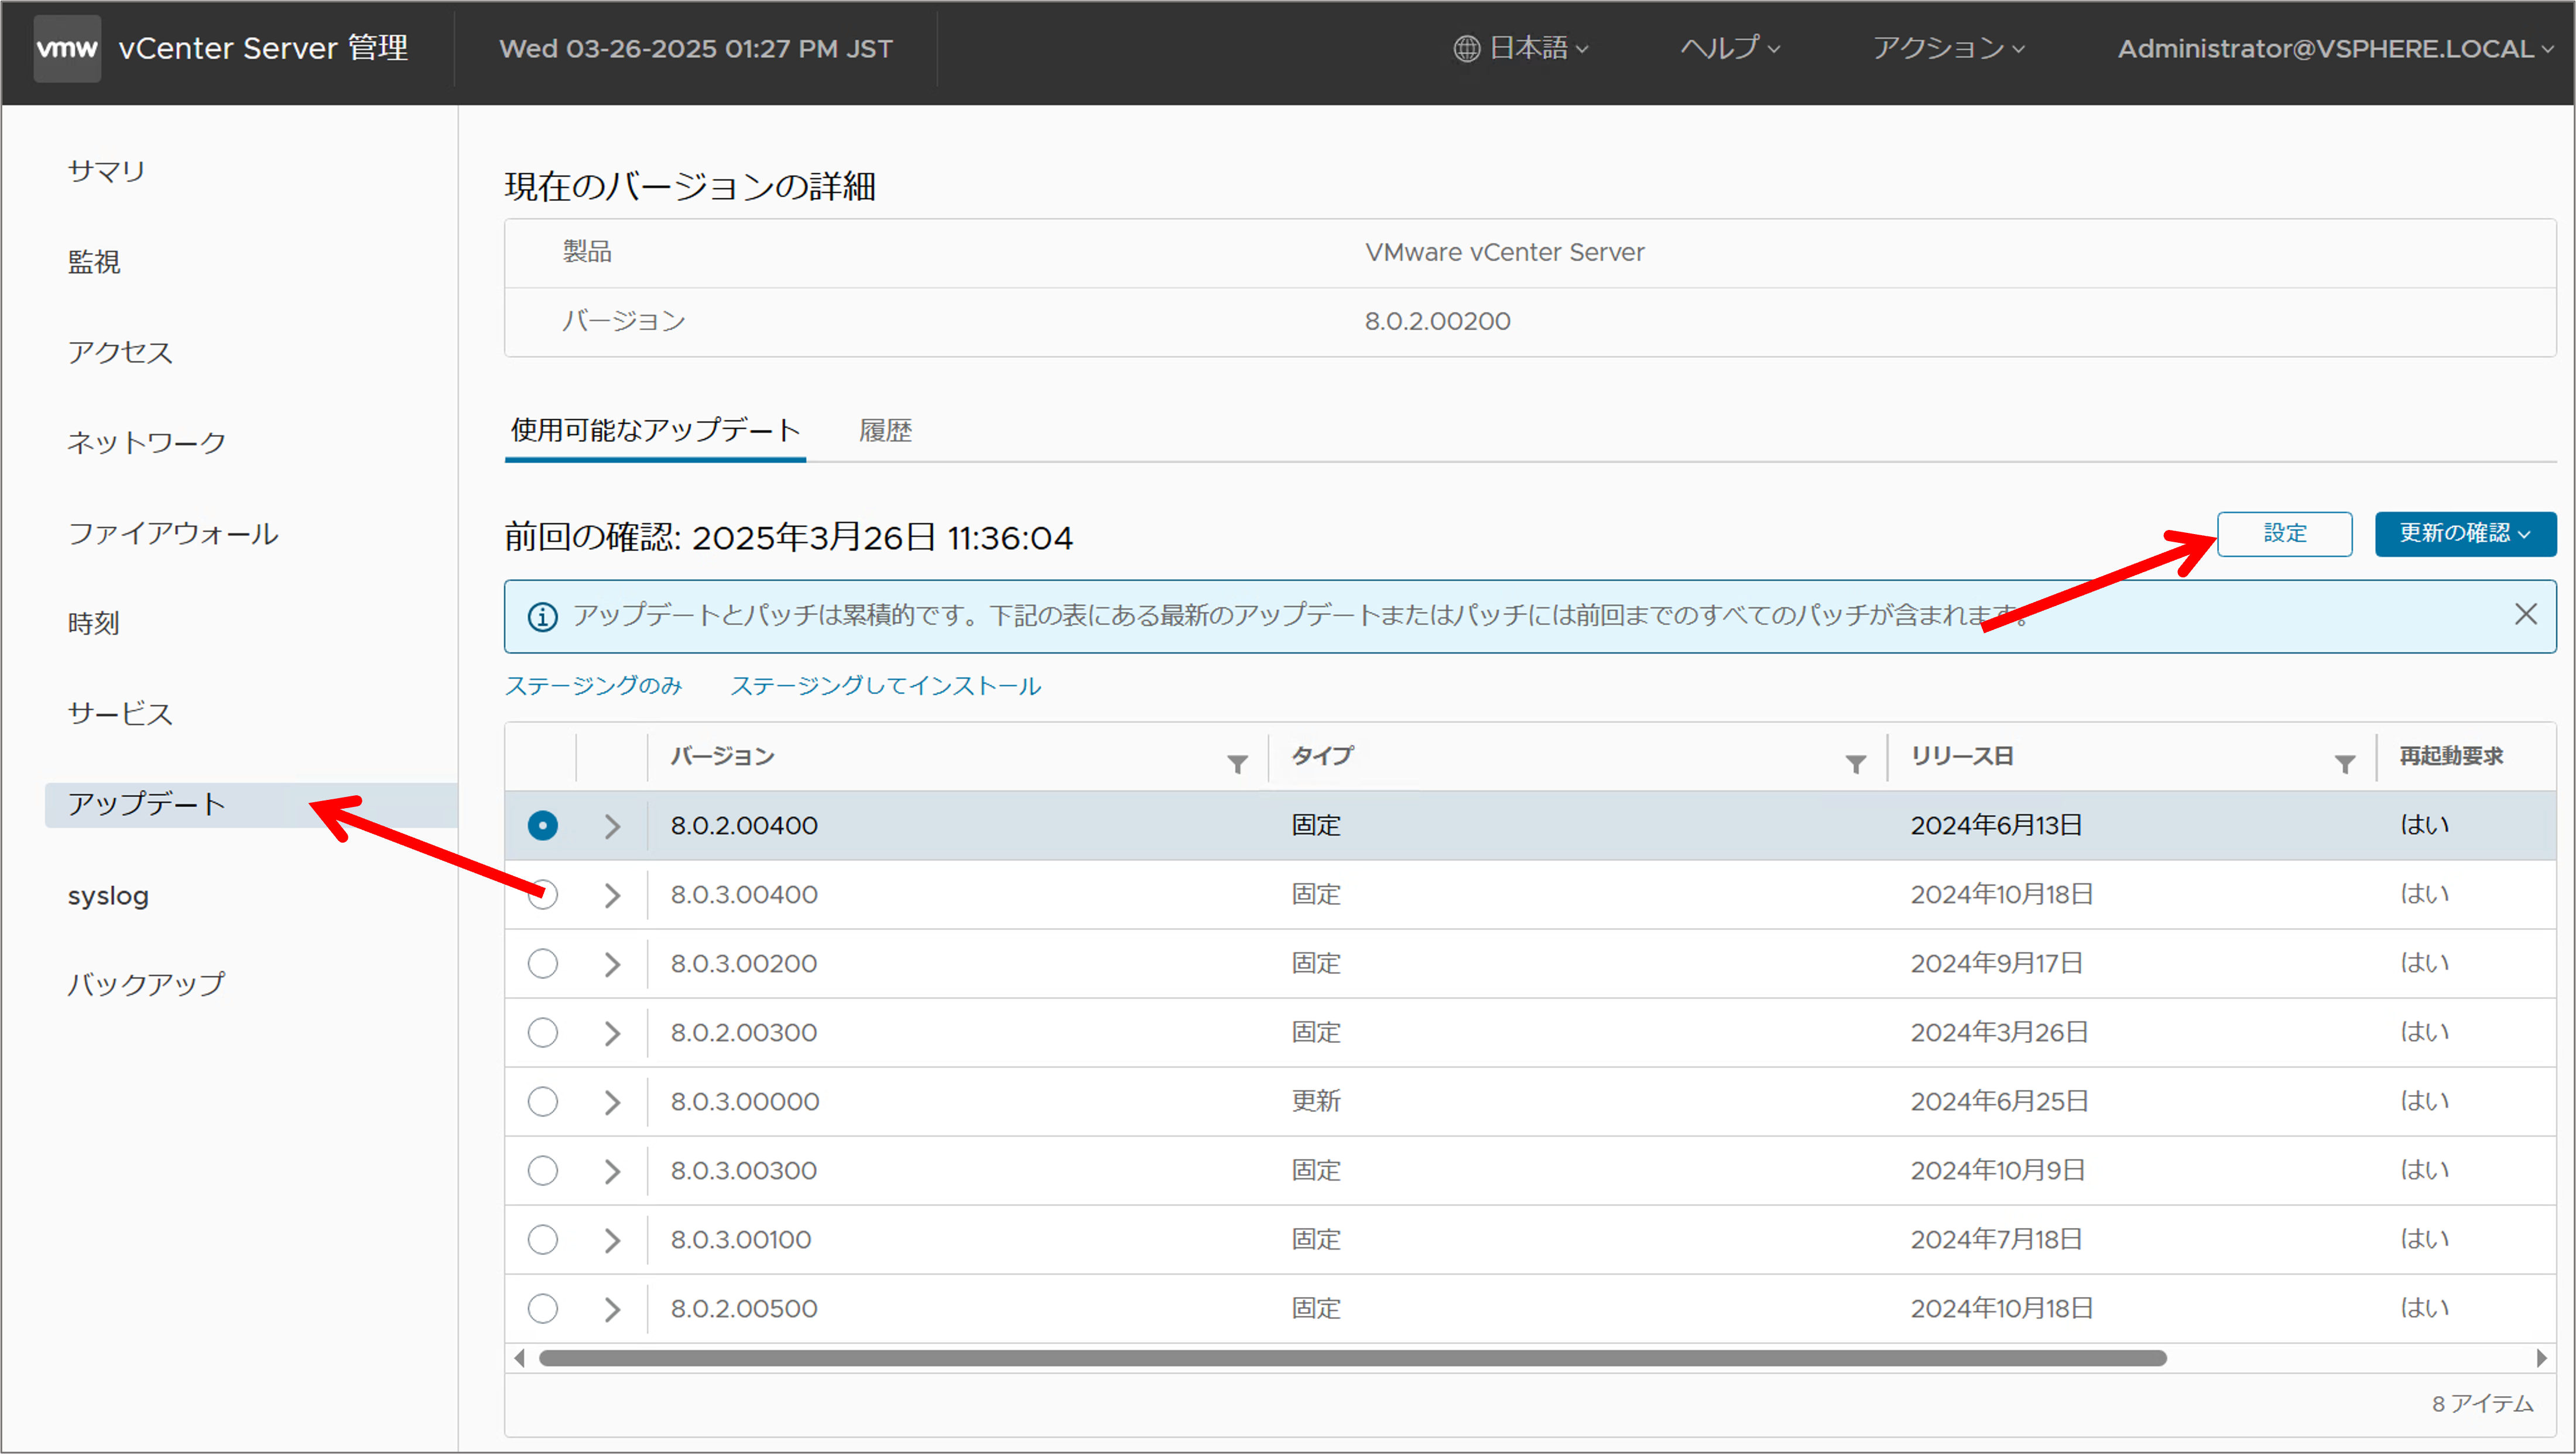This screenshot has height=1454, width=2576.
Task: Open the 更新の確認 dropdown button
Action: 2465,533
